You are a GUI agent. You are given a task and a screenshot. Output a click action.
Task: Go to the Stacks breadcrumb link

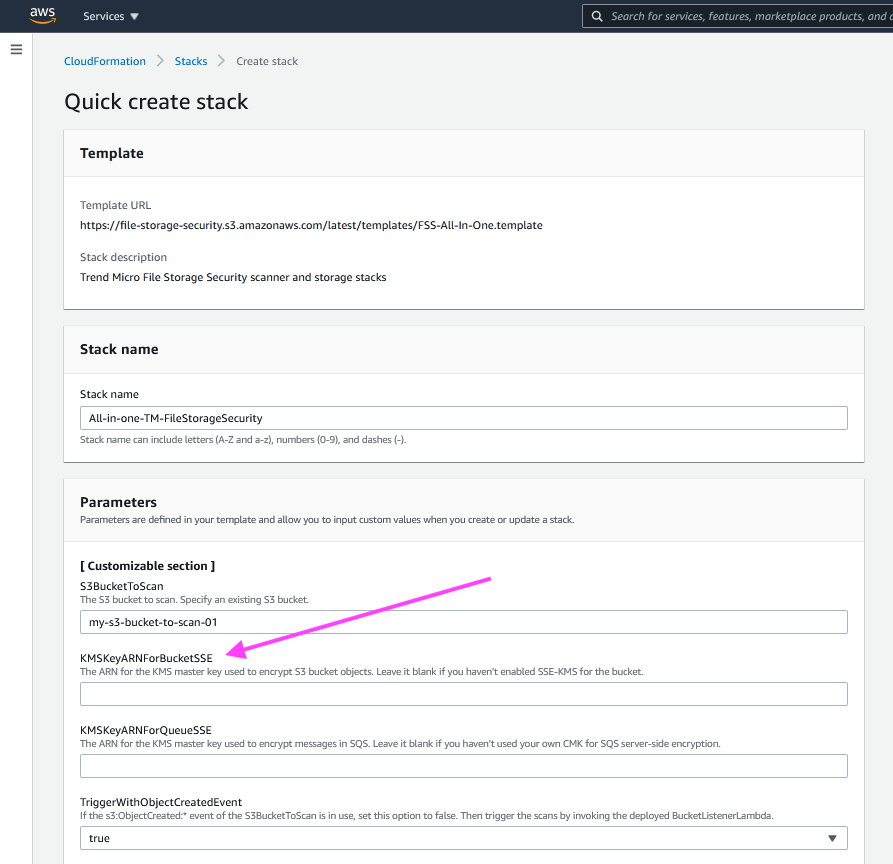(191, 61)
